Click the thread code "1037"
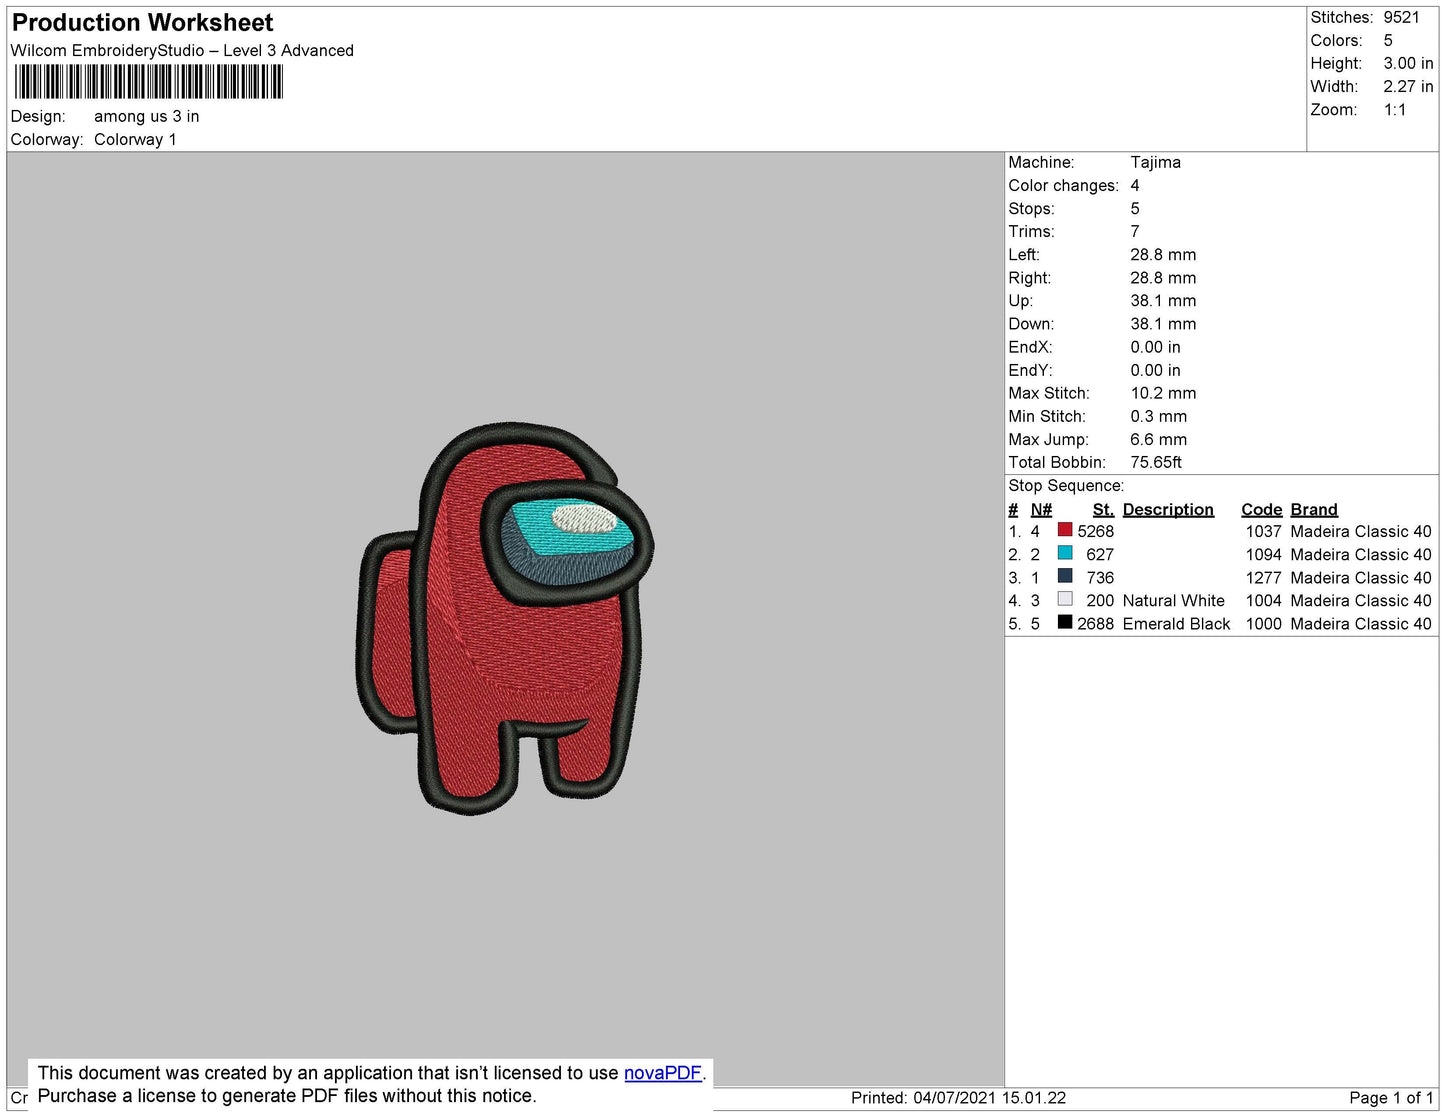The width and height of the screenshot is (1445, 1117). tap(1264, 532)
